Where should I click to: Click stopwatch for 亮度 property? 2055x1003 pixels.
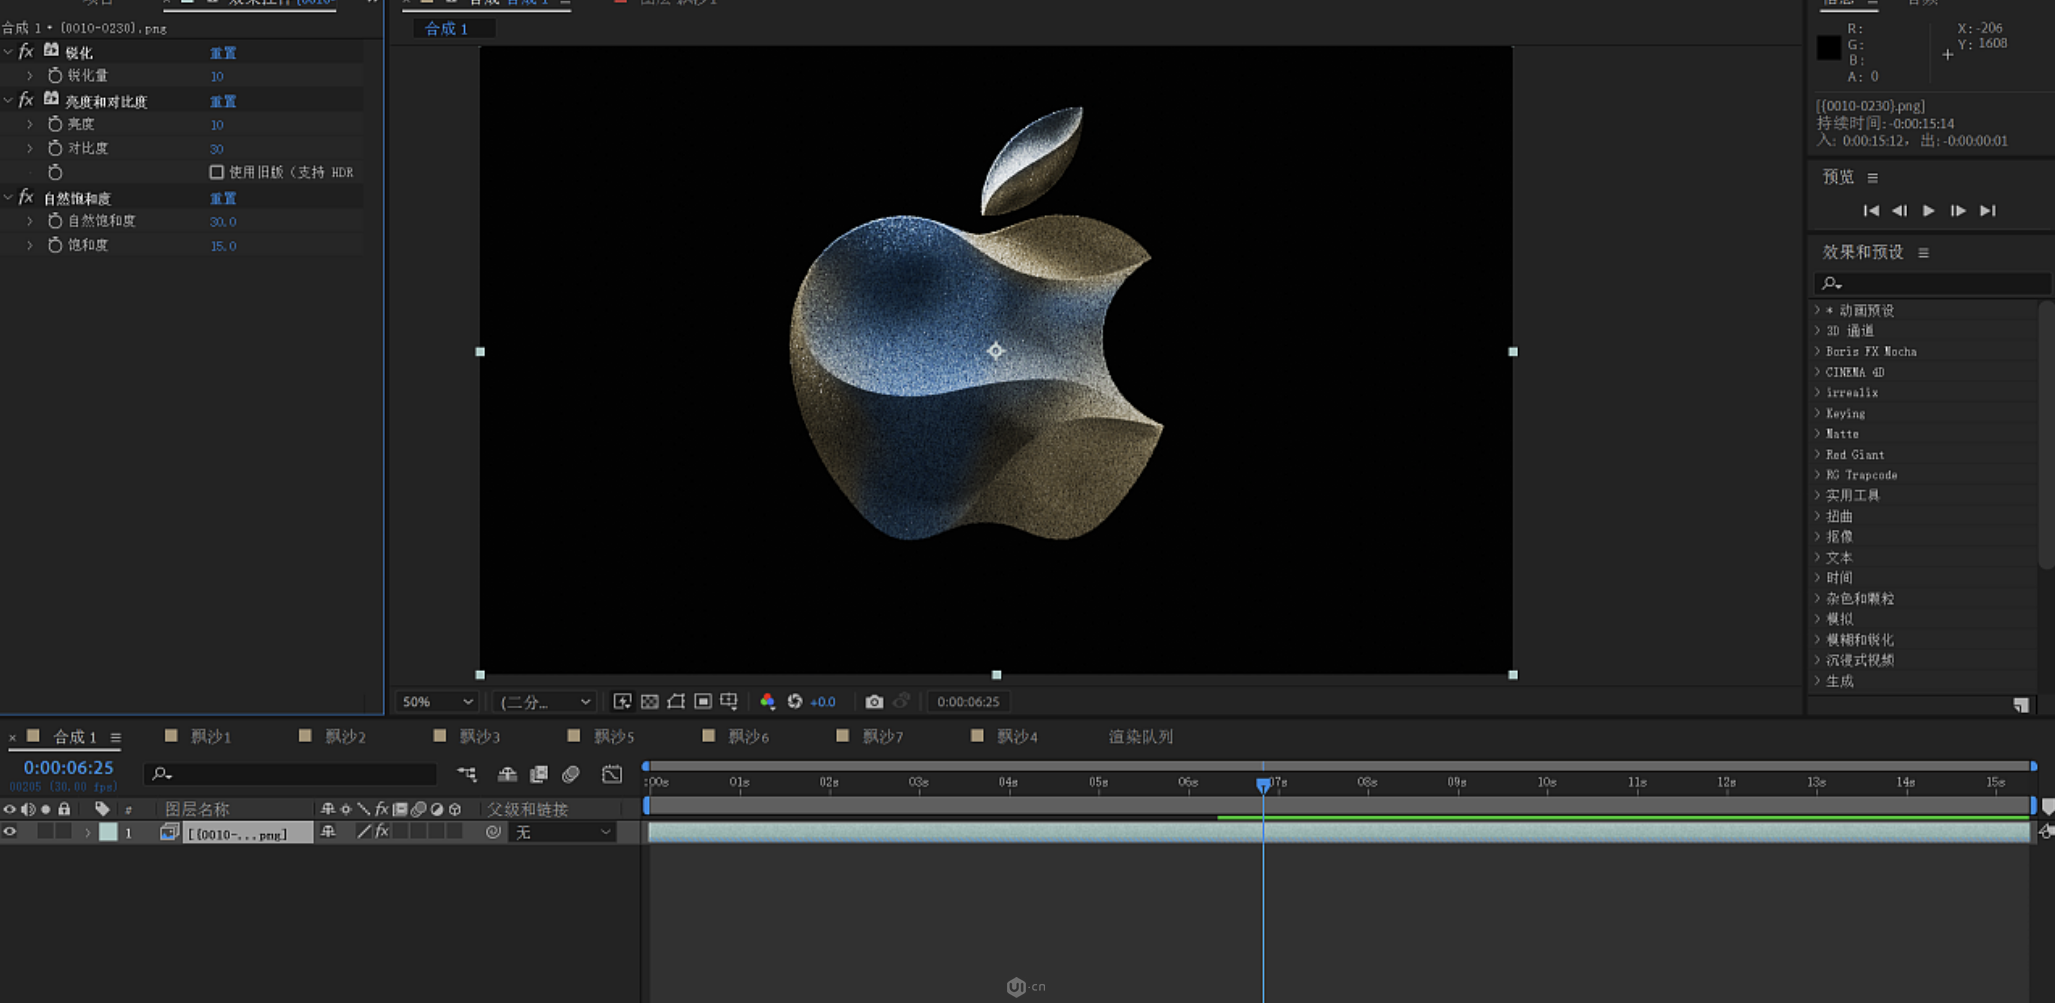click(55, 124)
